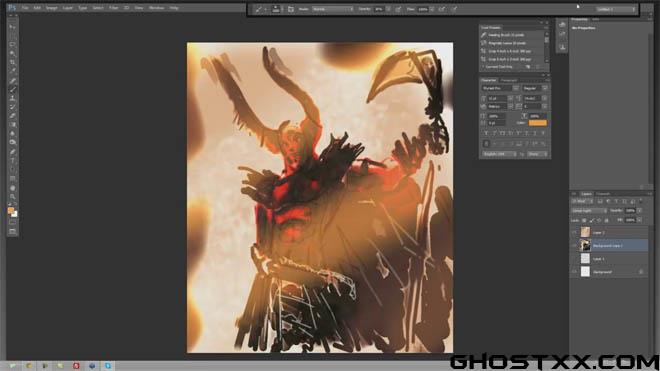Viewport: 660px width, 371px height.
Task: Select the Crop tool
Action: point(13,62)
